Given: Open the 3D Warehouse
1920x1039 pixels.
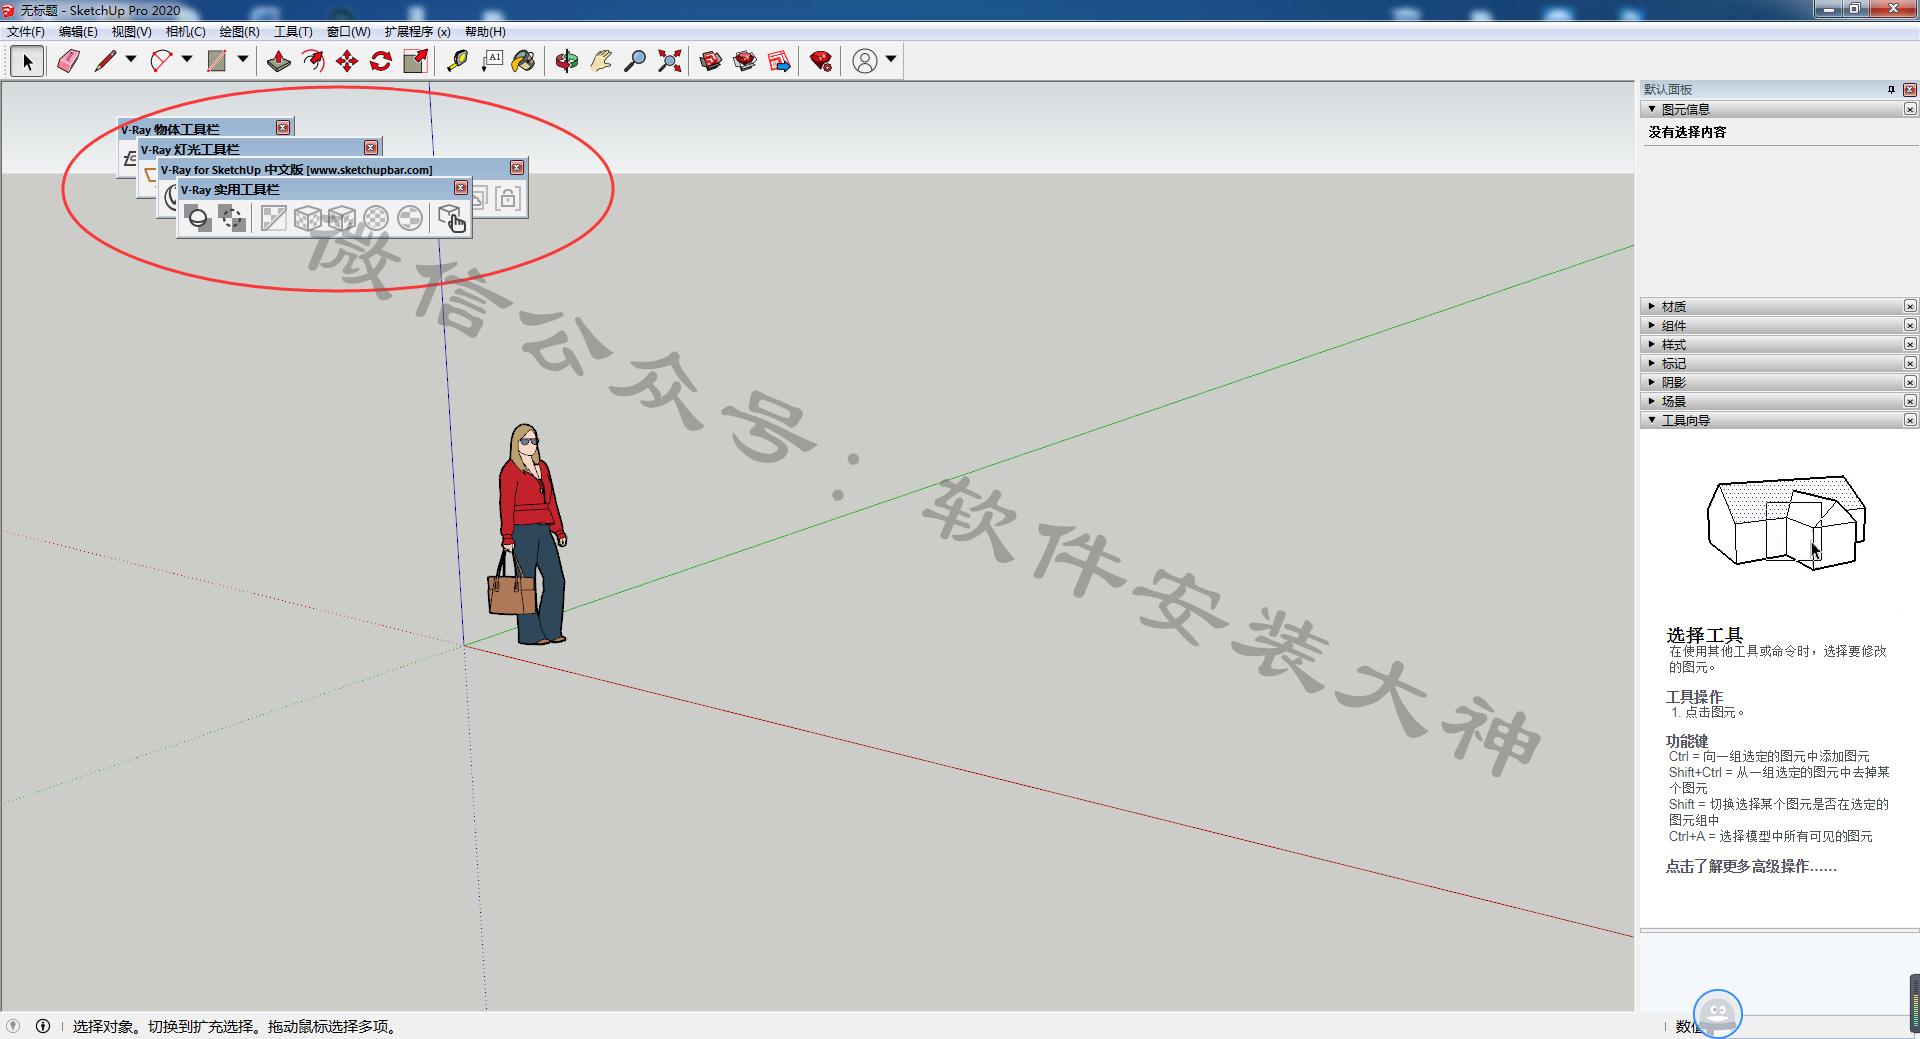Looking at the screenshot, I should [x=711, y=62].
